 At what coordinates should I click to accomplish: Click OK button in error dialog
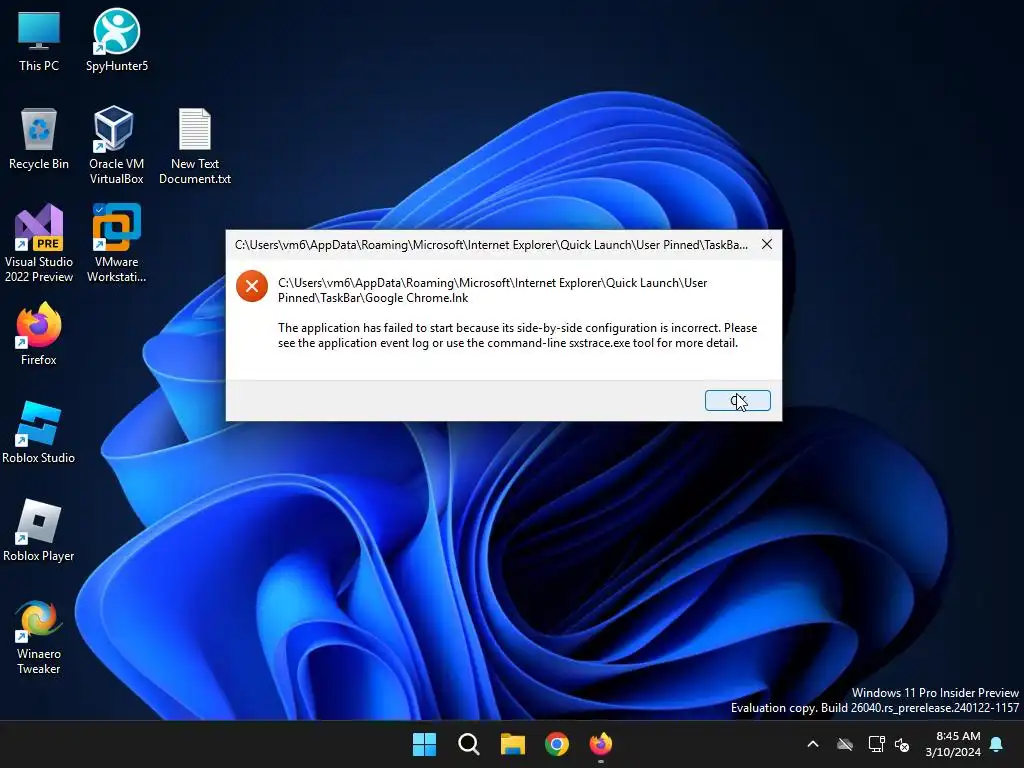(737, 400)
